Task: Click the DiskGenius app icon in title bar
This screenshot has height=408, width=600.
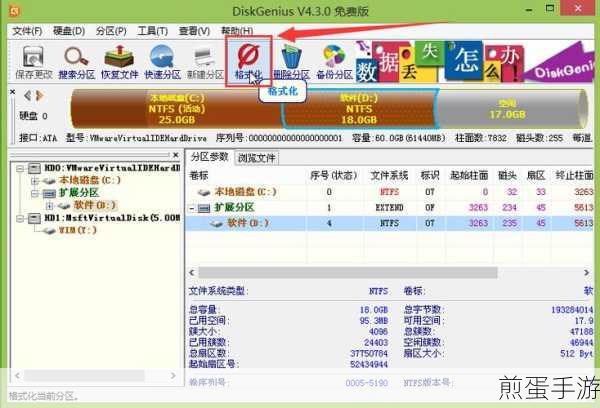Action: tap(14, 11)
